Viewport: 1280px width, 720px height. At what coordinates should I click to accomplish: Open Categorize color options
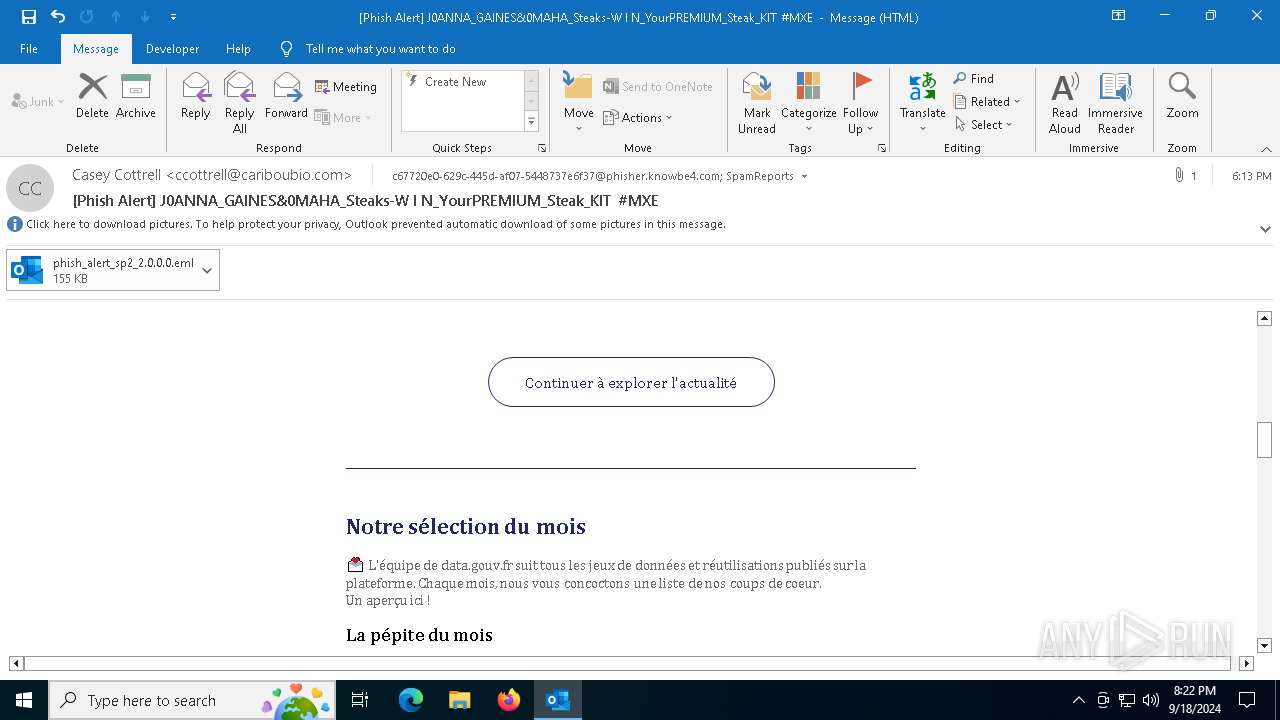[x=808, y=103]
